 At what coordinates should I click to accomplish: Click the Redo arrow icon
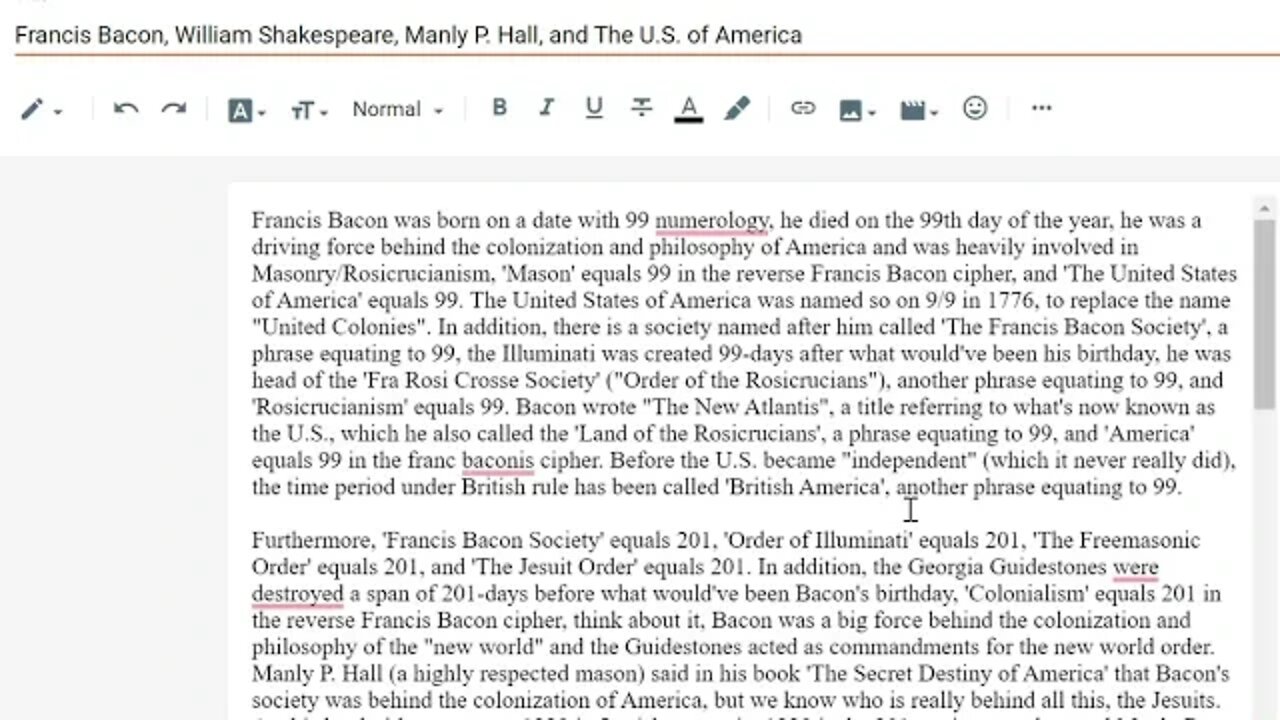pos(174,109)
